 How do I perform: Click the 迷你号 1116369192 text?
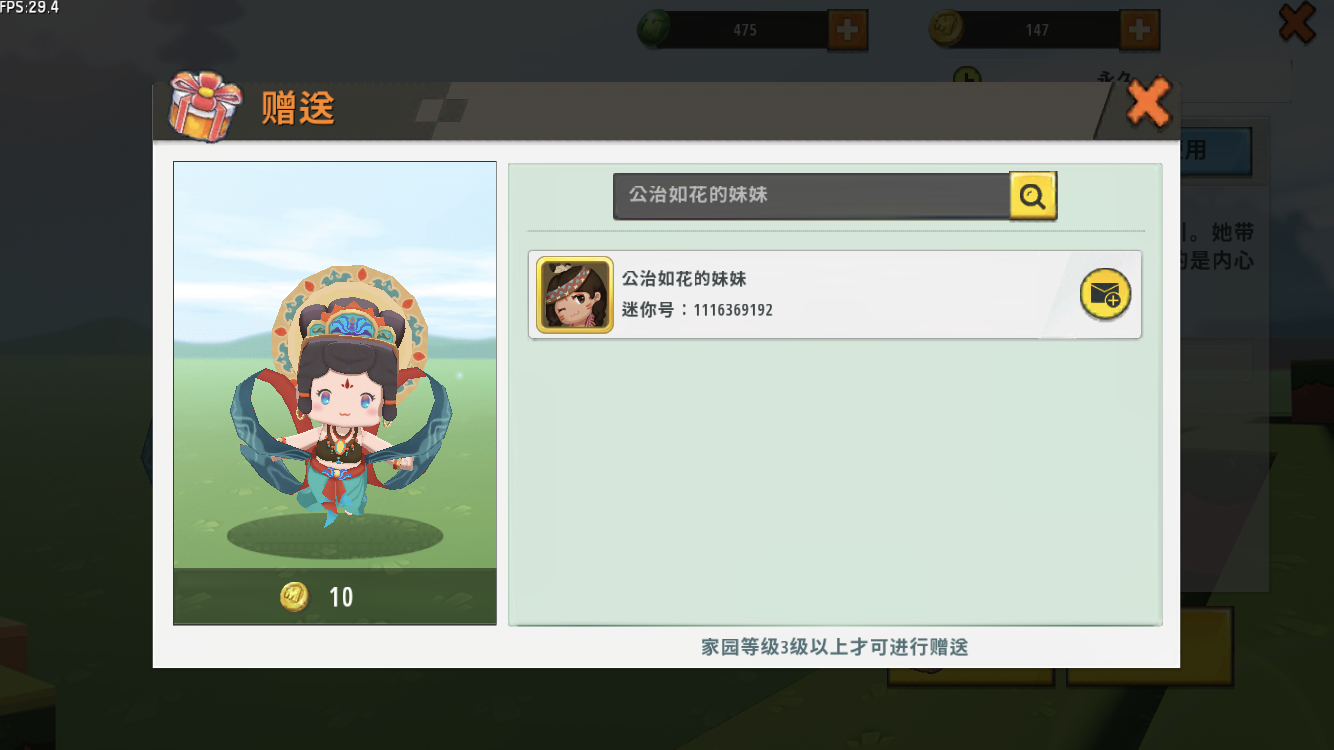click(x=697, y=310)
